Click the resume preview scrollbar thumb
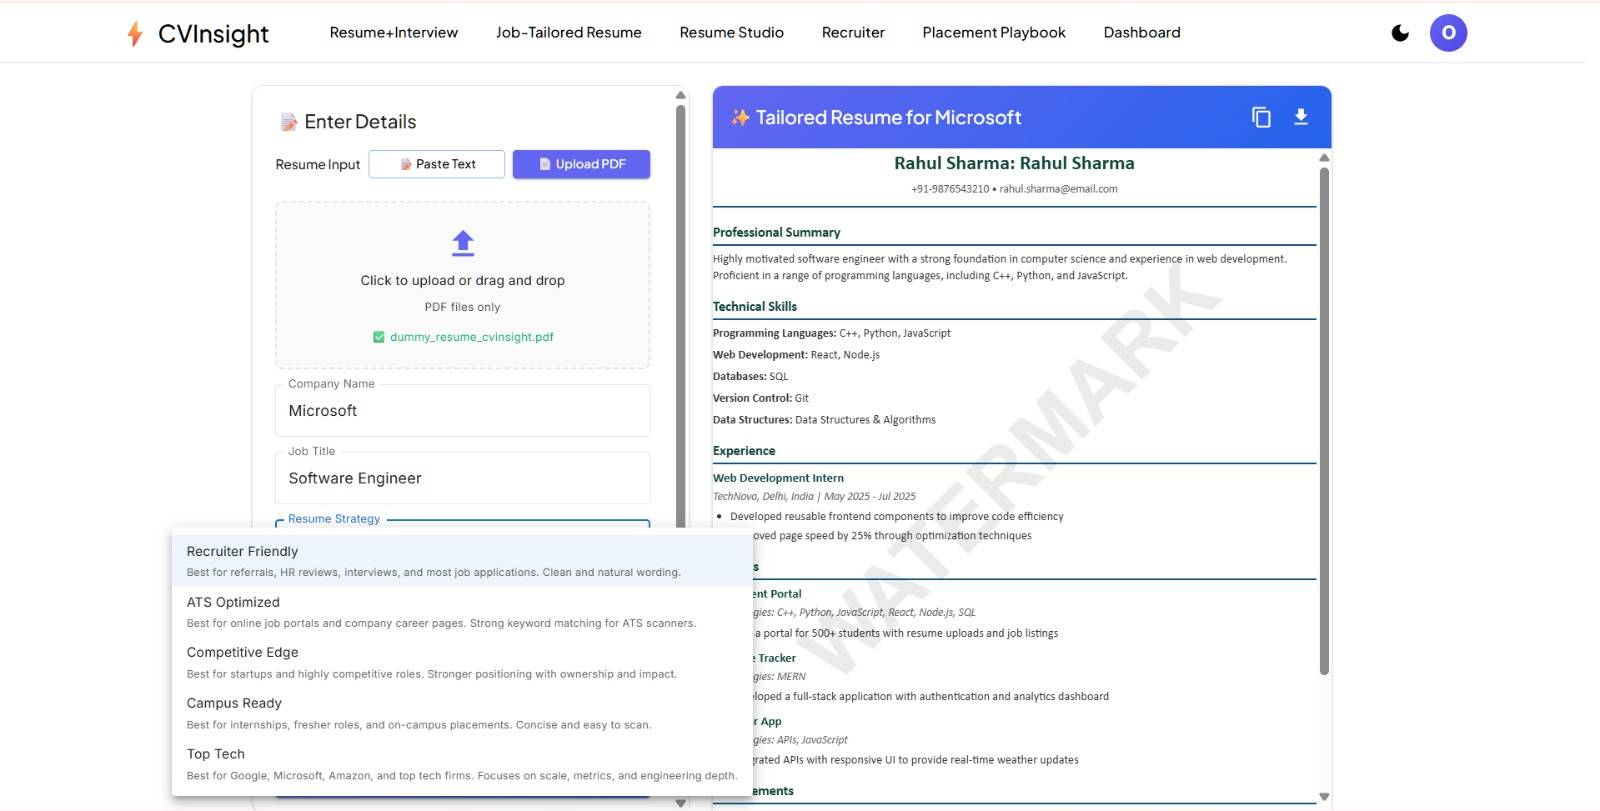Image resolution: width=1600 pixels, height=811 pixels. click(1324, 421)
